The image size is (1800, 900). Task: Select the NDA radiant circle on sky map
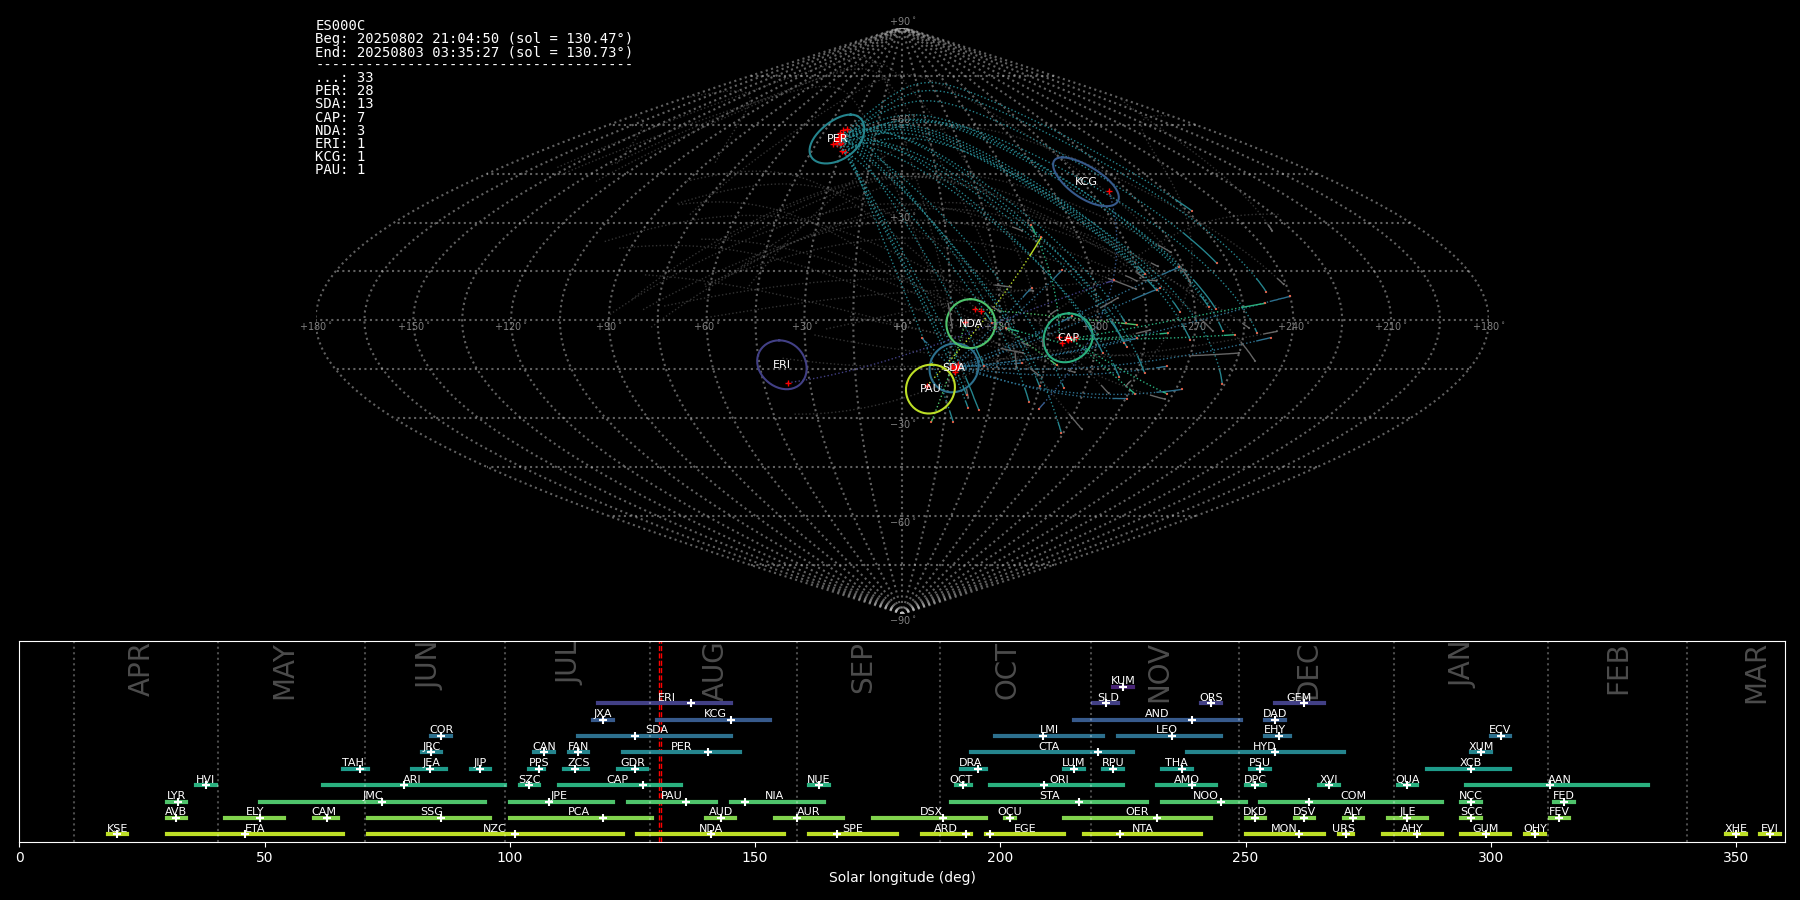point(971,324)
